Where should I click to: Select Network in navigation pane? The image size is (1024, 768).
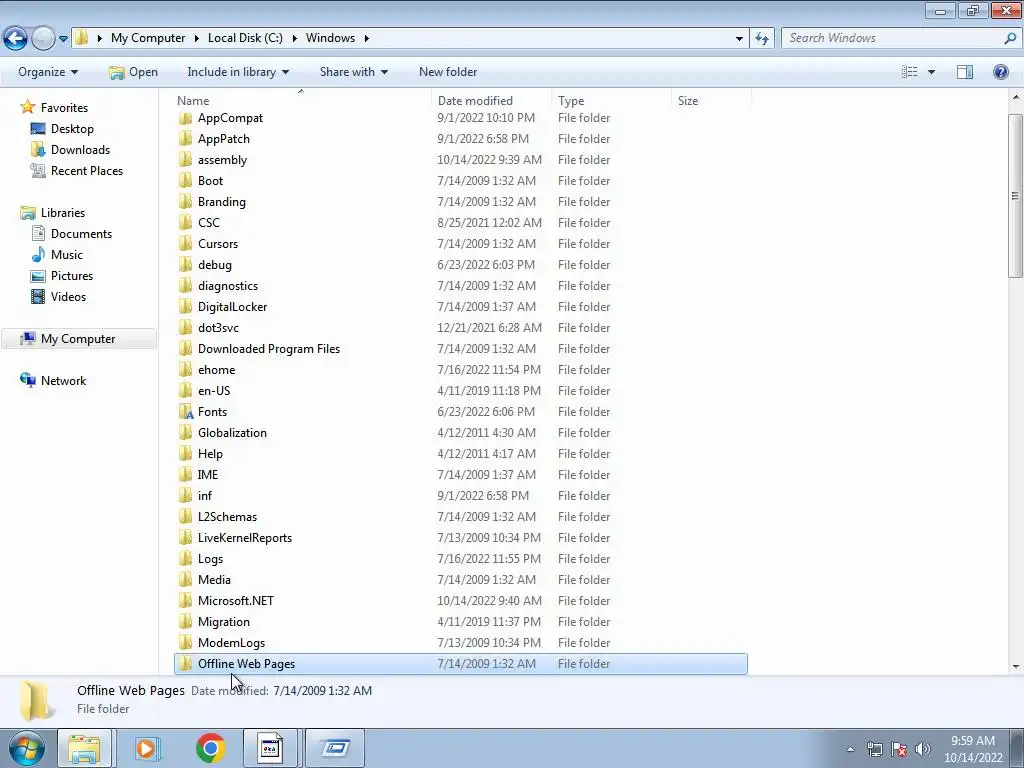point(63,381)
